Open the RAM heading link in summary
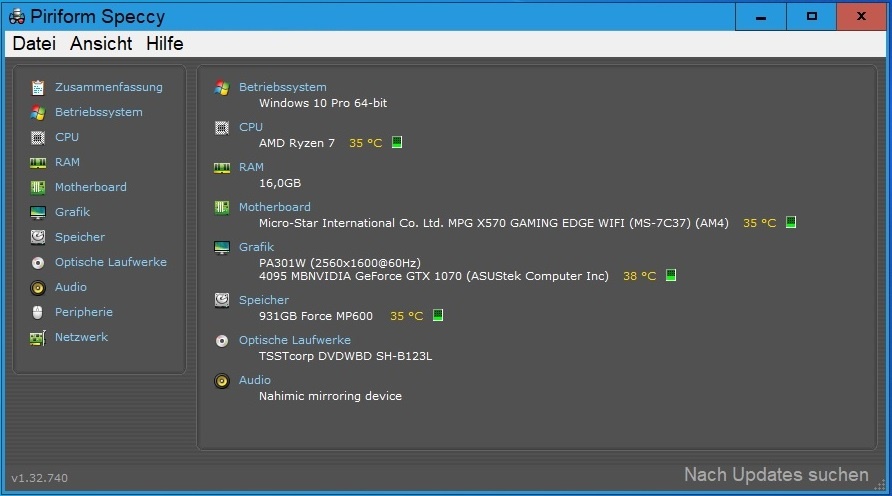892x496 pixels. [251, 167]
